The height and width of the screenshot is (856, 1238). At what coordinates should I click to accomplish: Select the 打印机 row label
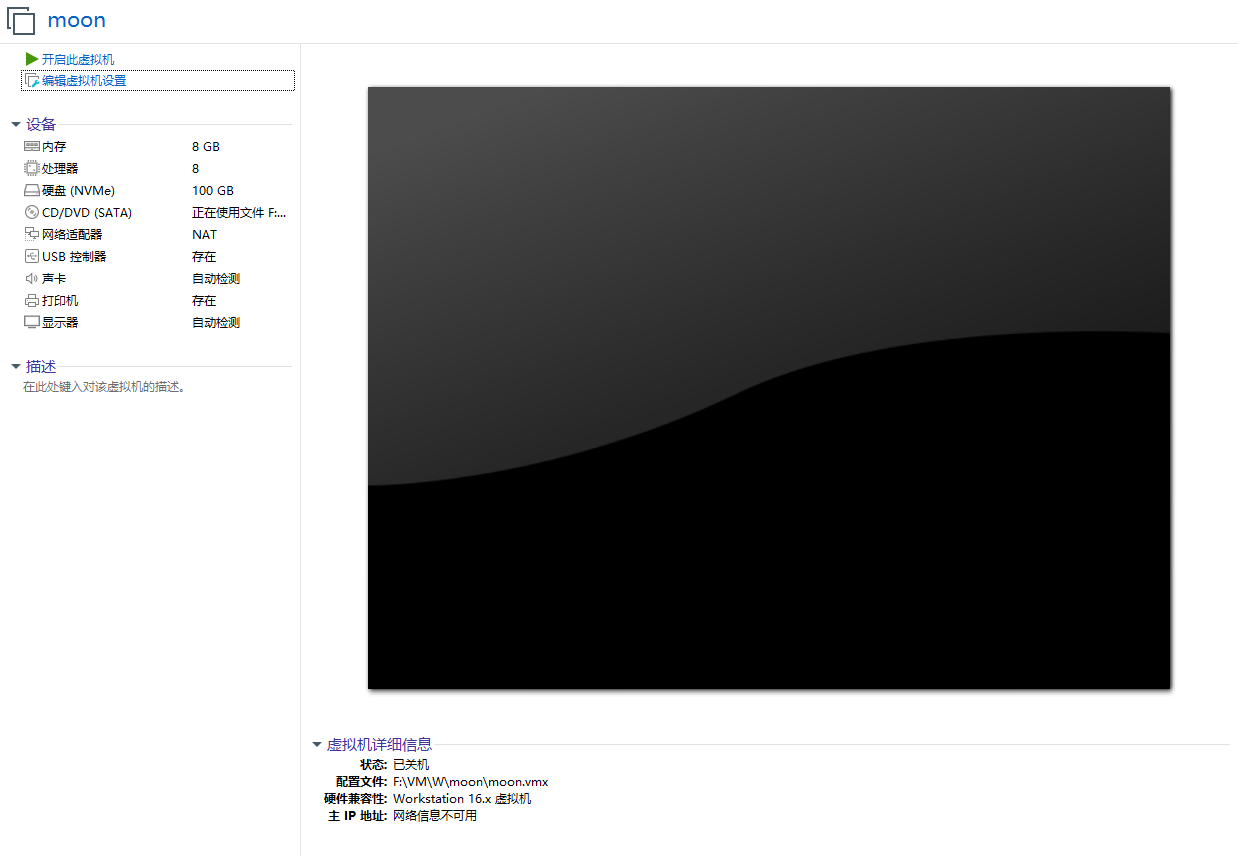point(60,300)
